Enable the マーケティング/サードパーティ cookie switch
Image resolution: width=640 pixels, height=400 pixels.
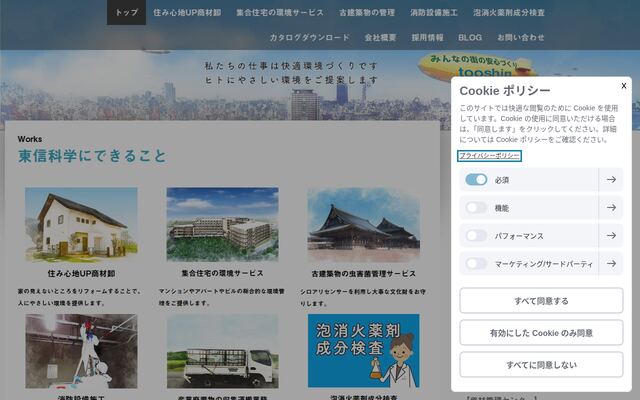(476, 264)
